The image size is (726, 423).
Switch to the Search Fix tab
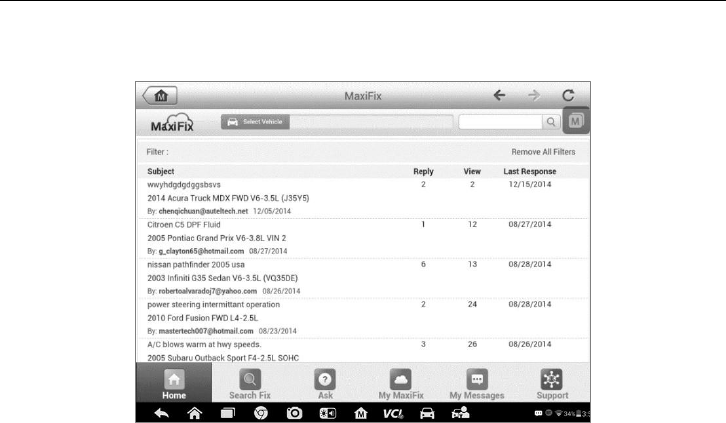click(250, 383)
